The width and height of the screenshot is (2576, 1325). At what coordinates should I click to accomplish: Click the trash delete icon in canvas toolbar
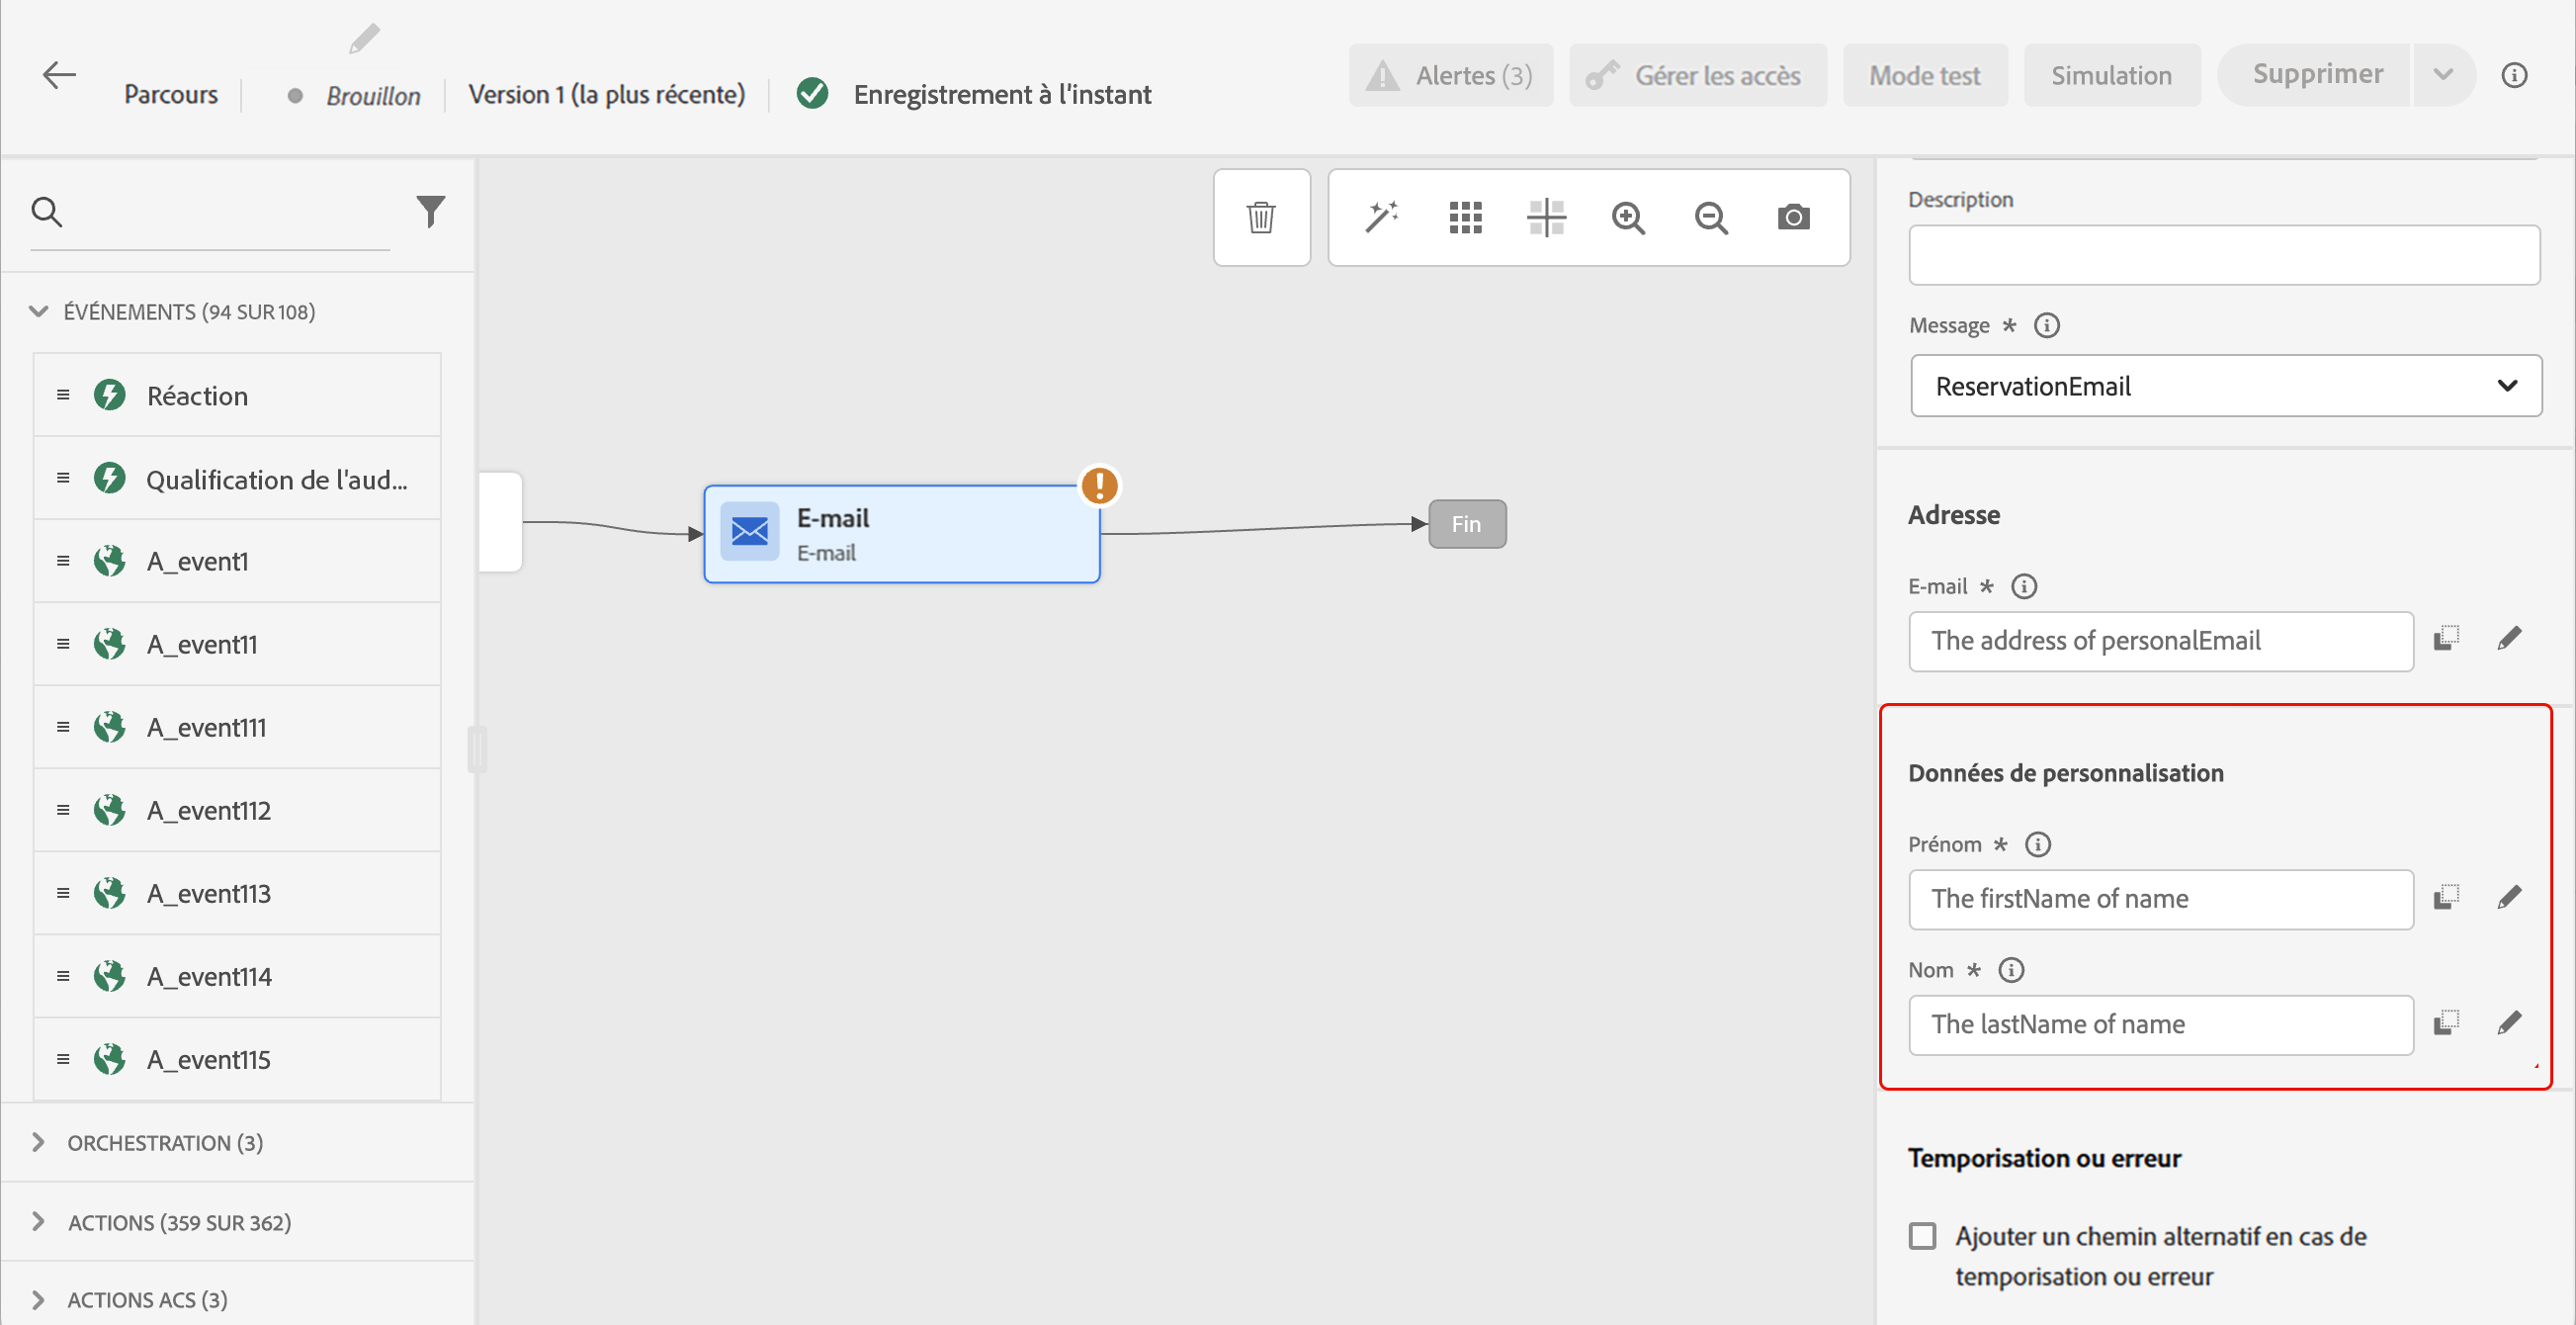click(x=1261, y=217)
